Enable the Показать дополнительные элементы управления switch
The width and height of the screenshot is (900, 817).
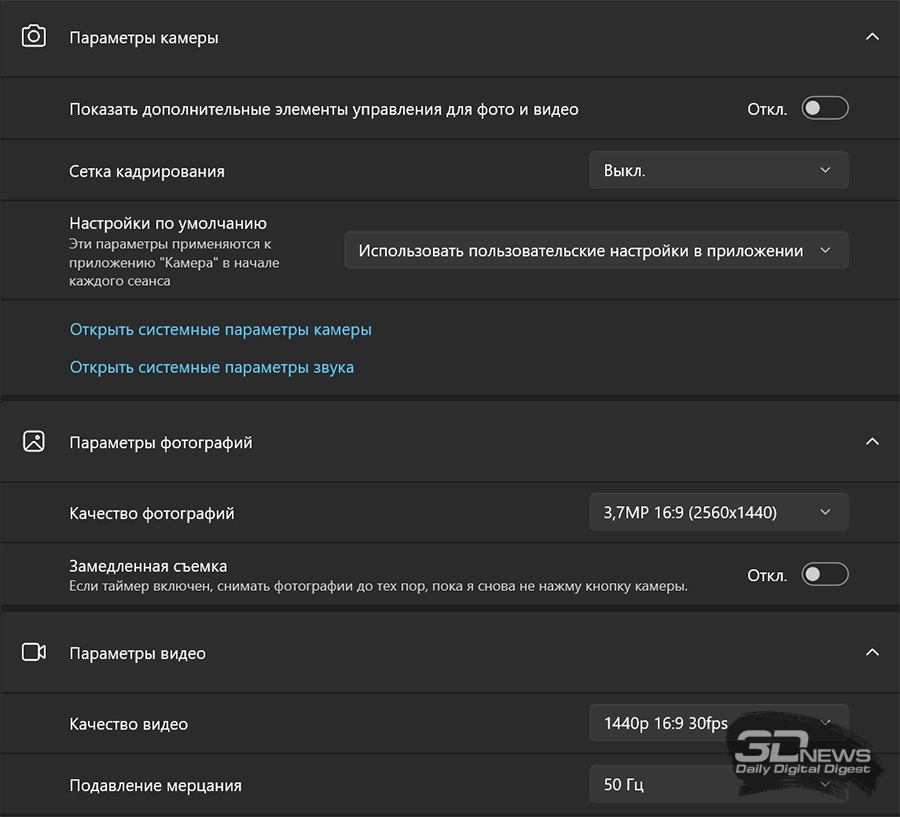pos(825,109)
